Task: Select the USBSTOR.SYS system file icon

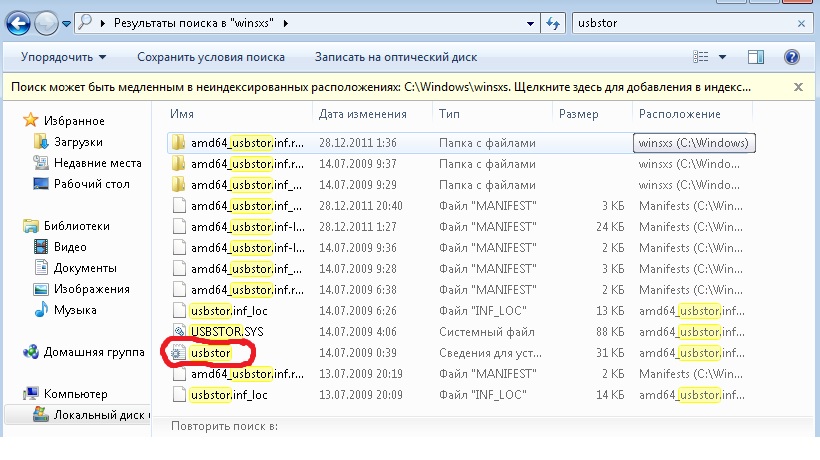Action: (179, 332)
